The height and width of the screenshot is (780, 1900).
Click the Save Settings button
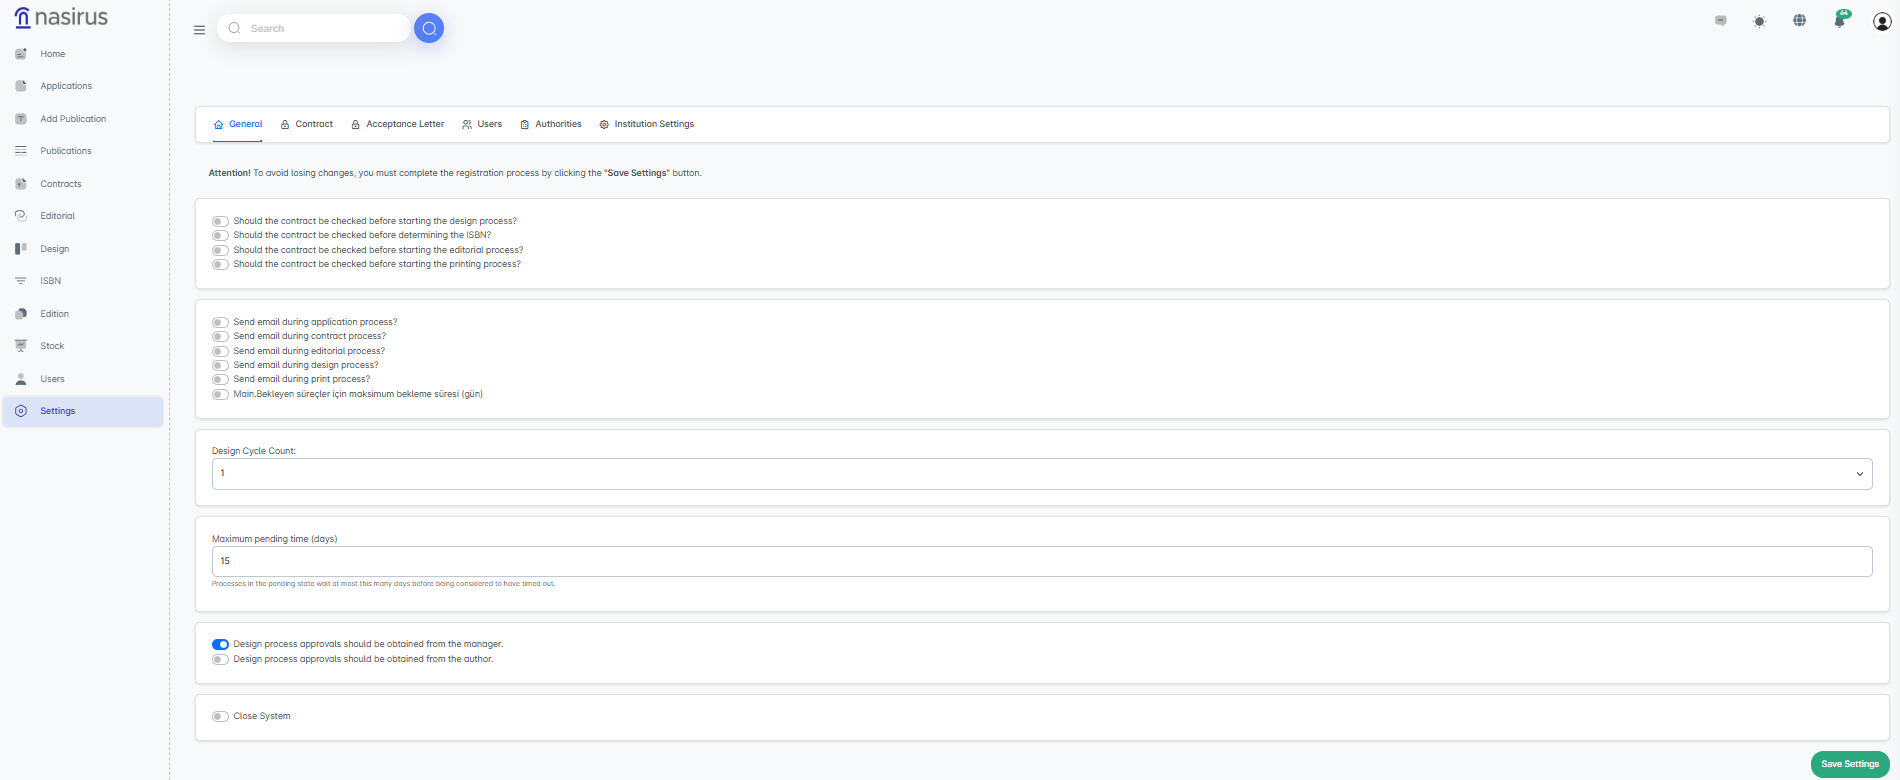tap(1849, 764)
